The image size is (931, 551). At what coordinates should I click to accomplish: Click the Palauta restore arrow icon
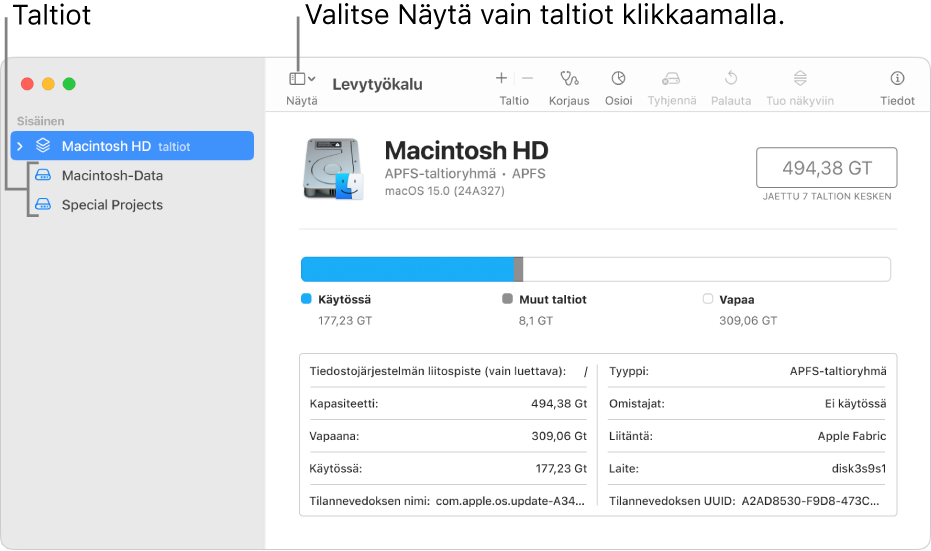click(731, 78)
